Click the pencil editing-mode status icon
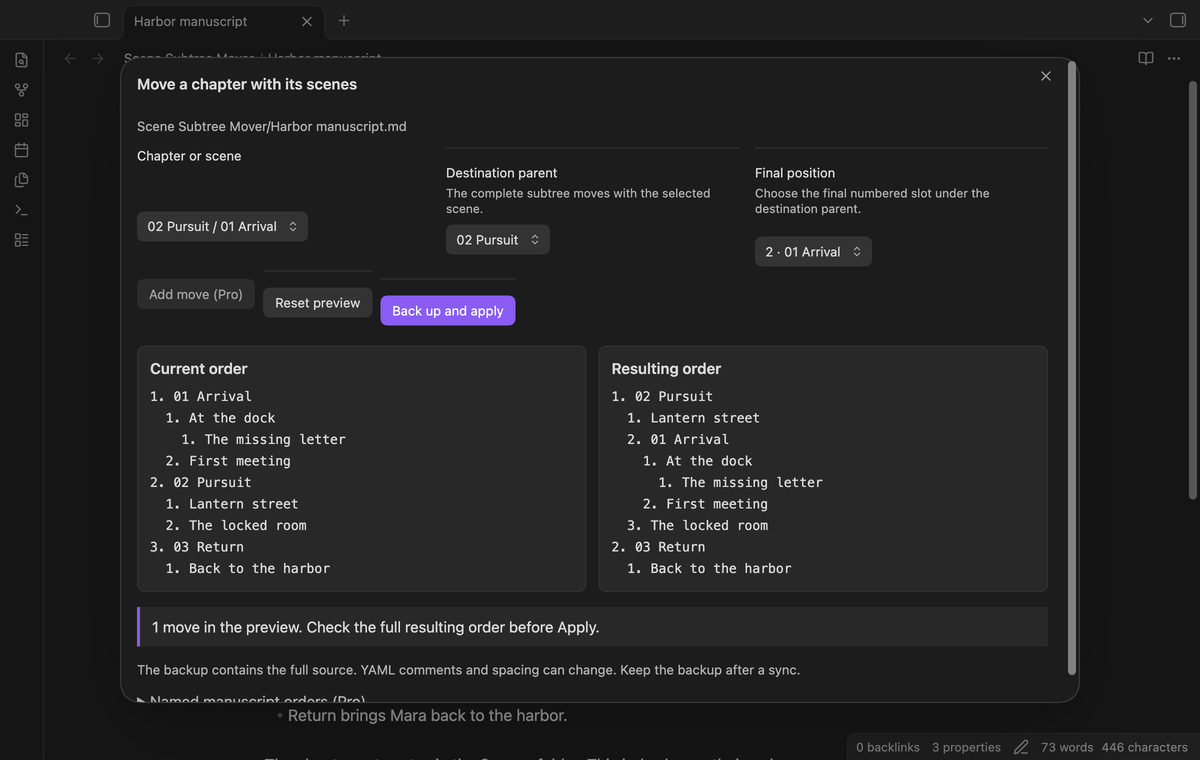 [1021, 747]
